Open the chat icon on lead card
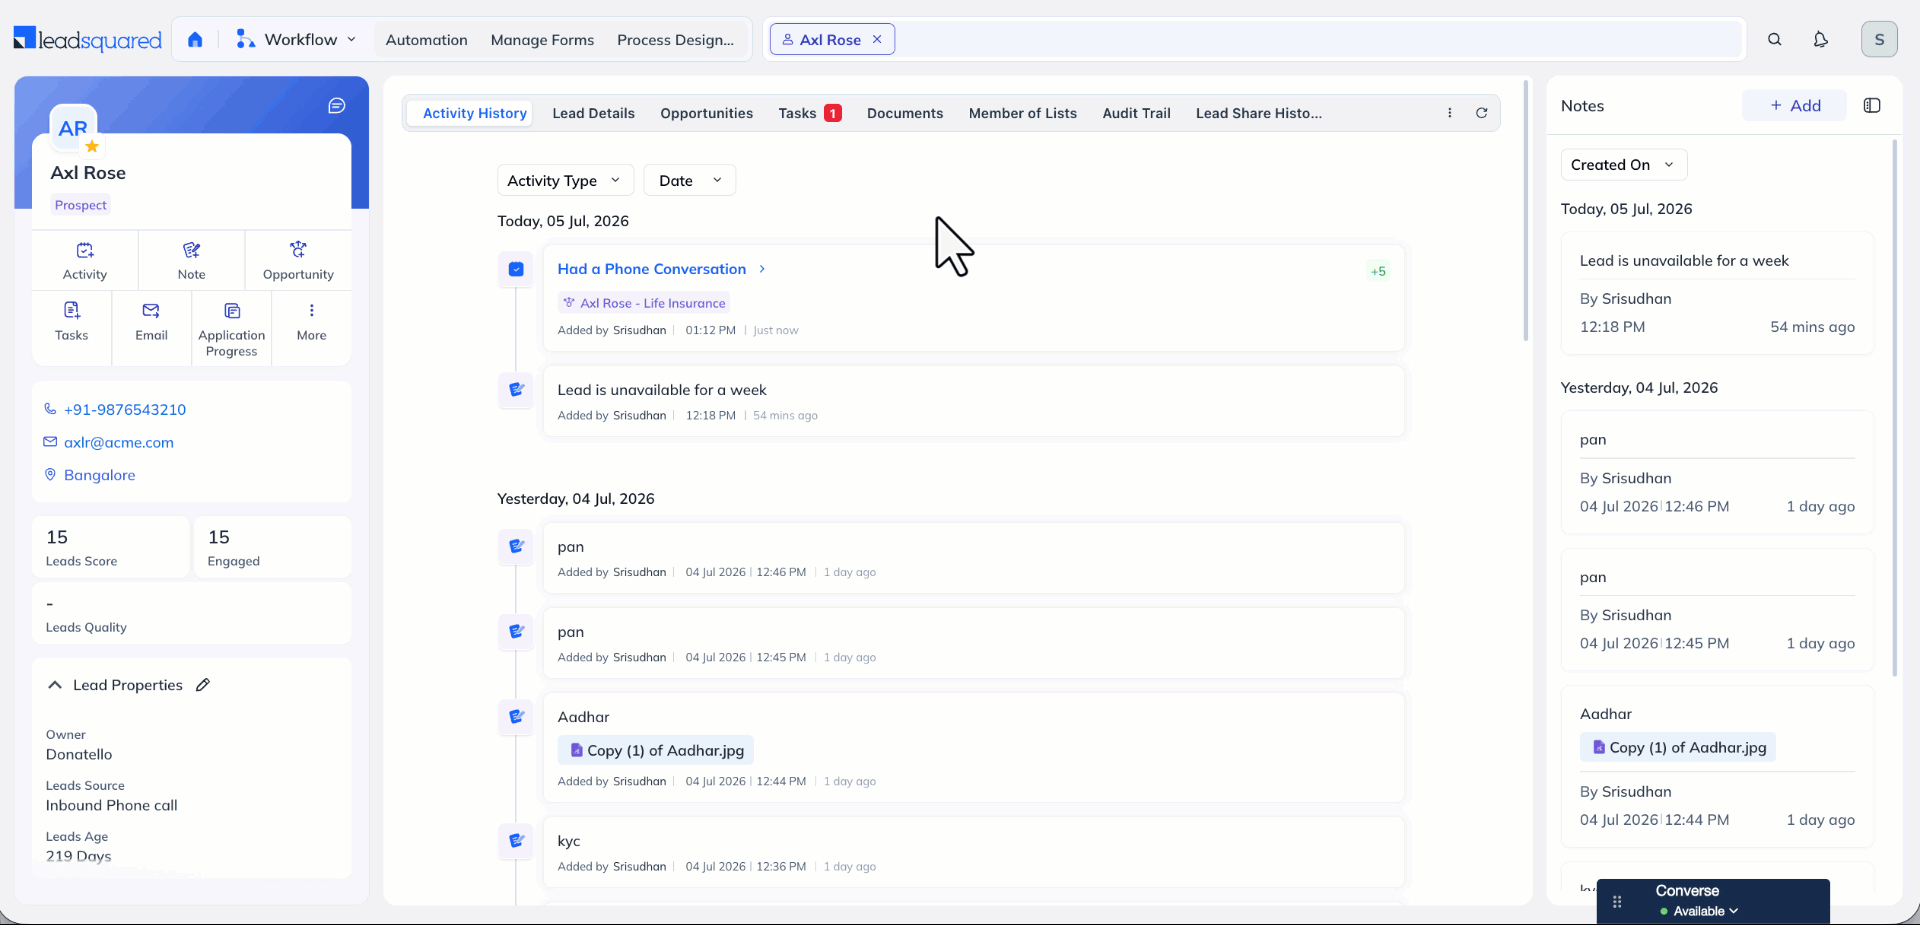 coord(337,106)
